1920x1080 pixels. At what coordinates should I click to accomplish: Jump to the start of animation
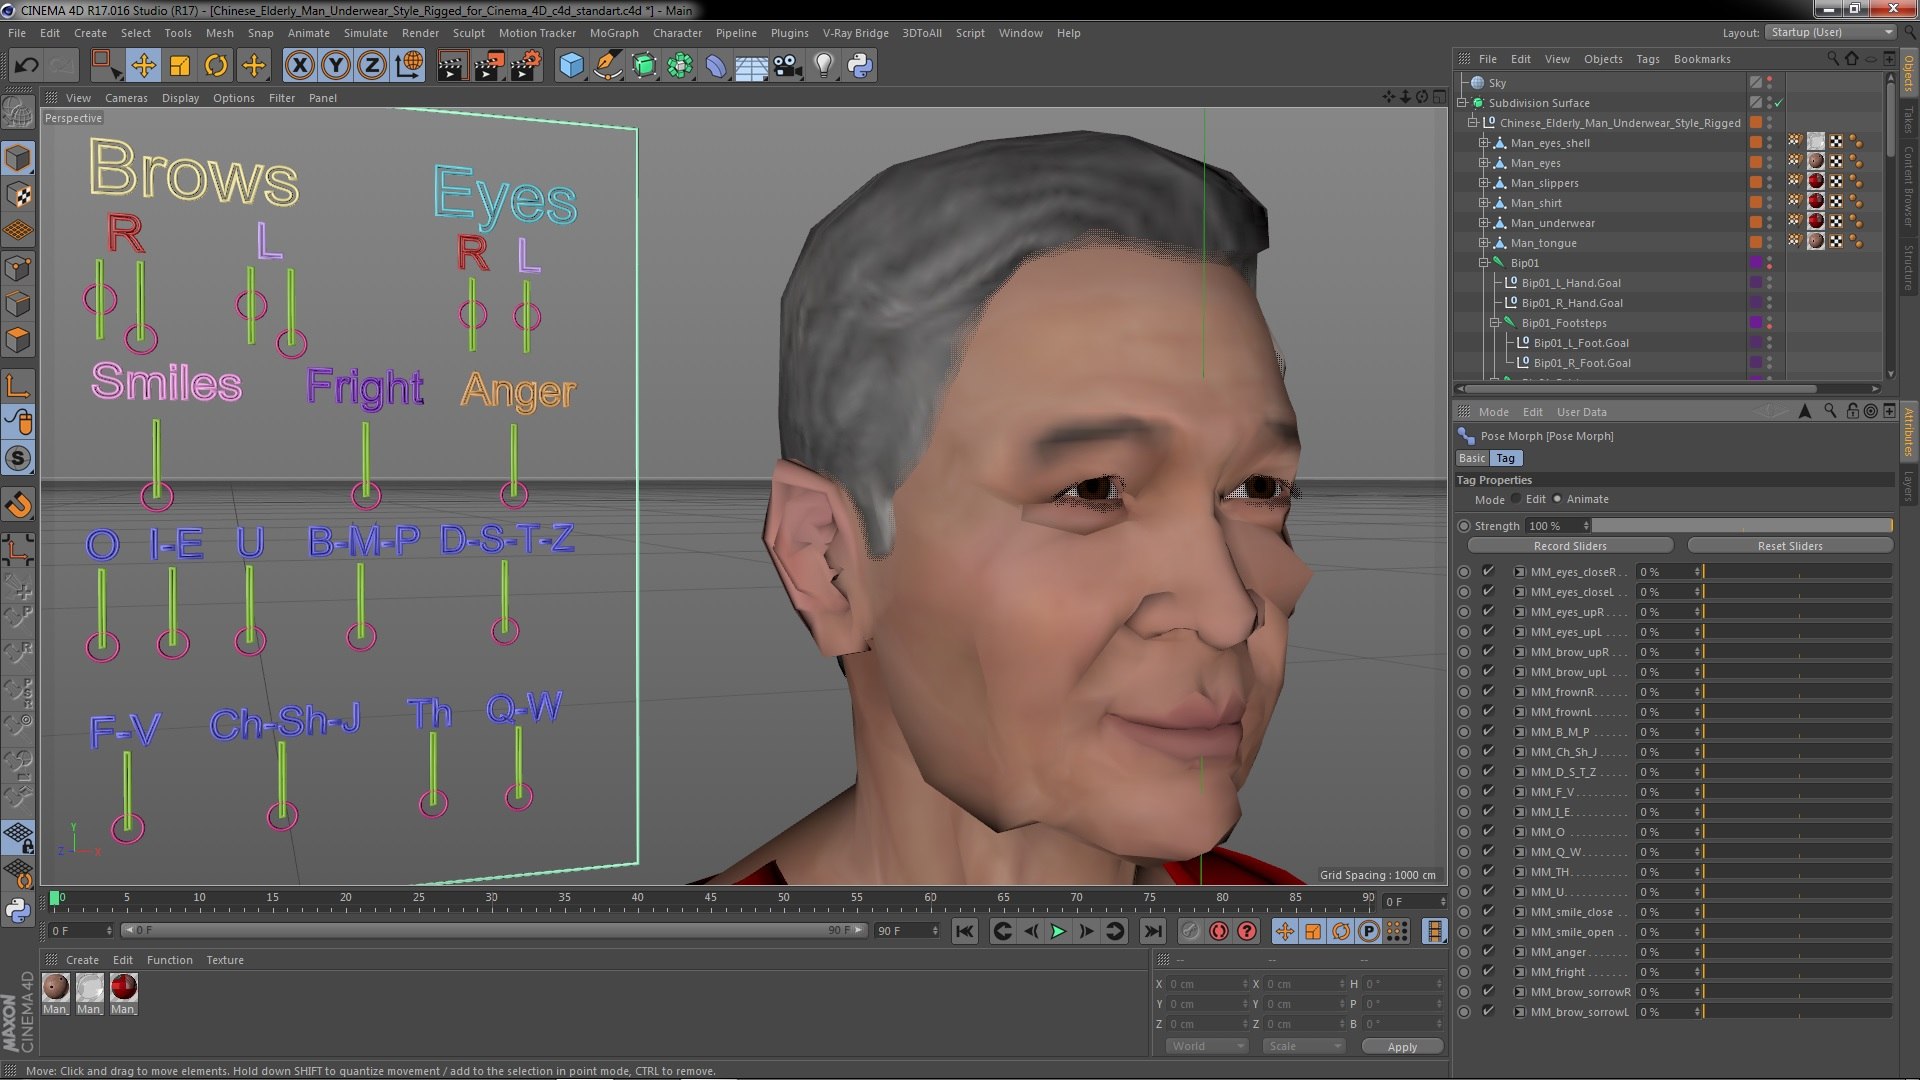point(964,931)
